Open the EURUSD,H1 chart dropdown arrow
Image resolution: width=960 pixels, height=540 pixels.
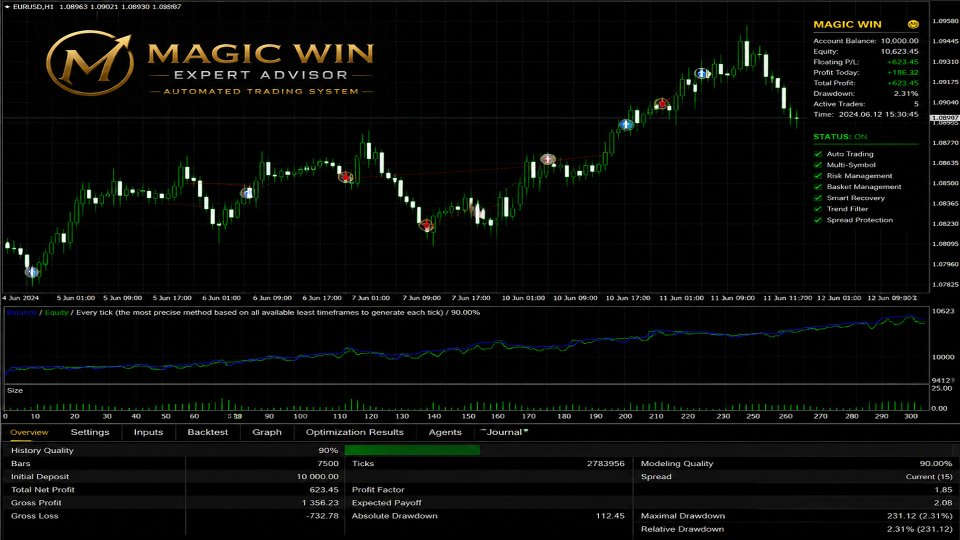click(x=7, y=7)
